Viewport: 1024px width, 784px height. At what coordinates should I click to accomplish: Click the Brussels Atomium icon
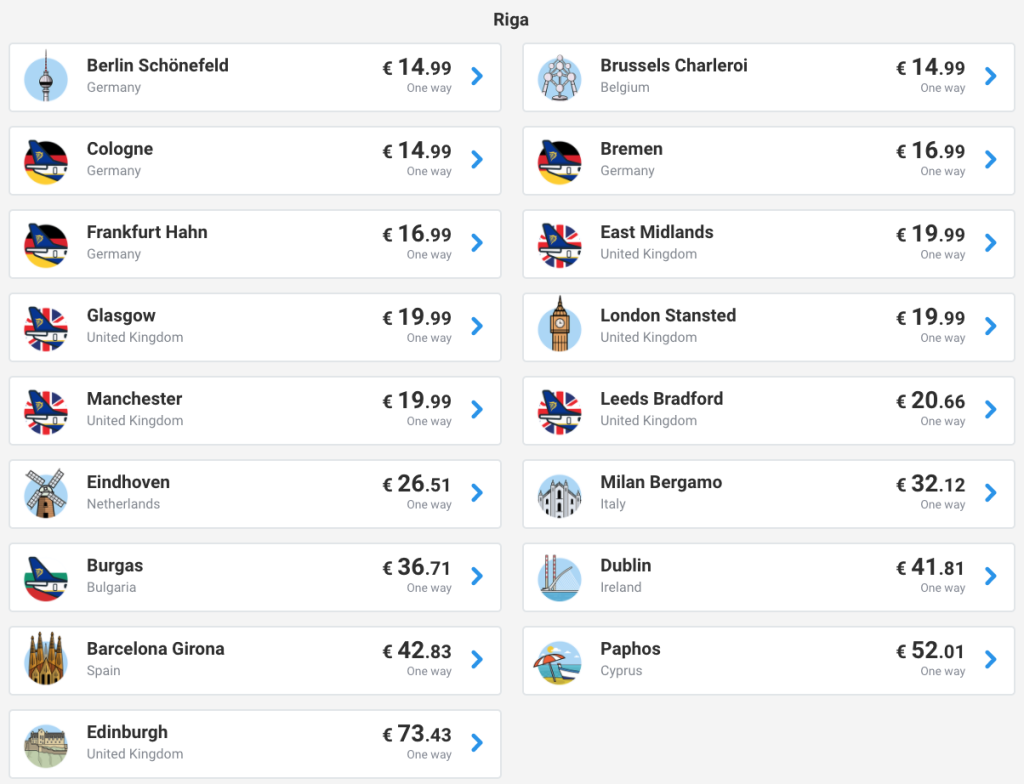(559, 77)
